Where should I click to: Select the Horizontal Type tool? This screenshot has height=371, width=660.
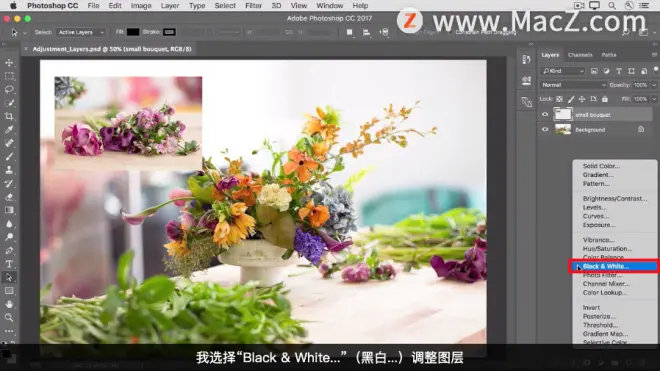coord(9,264)
